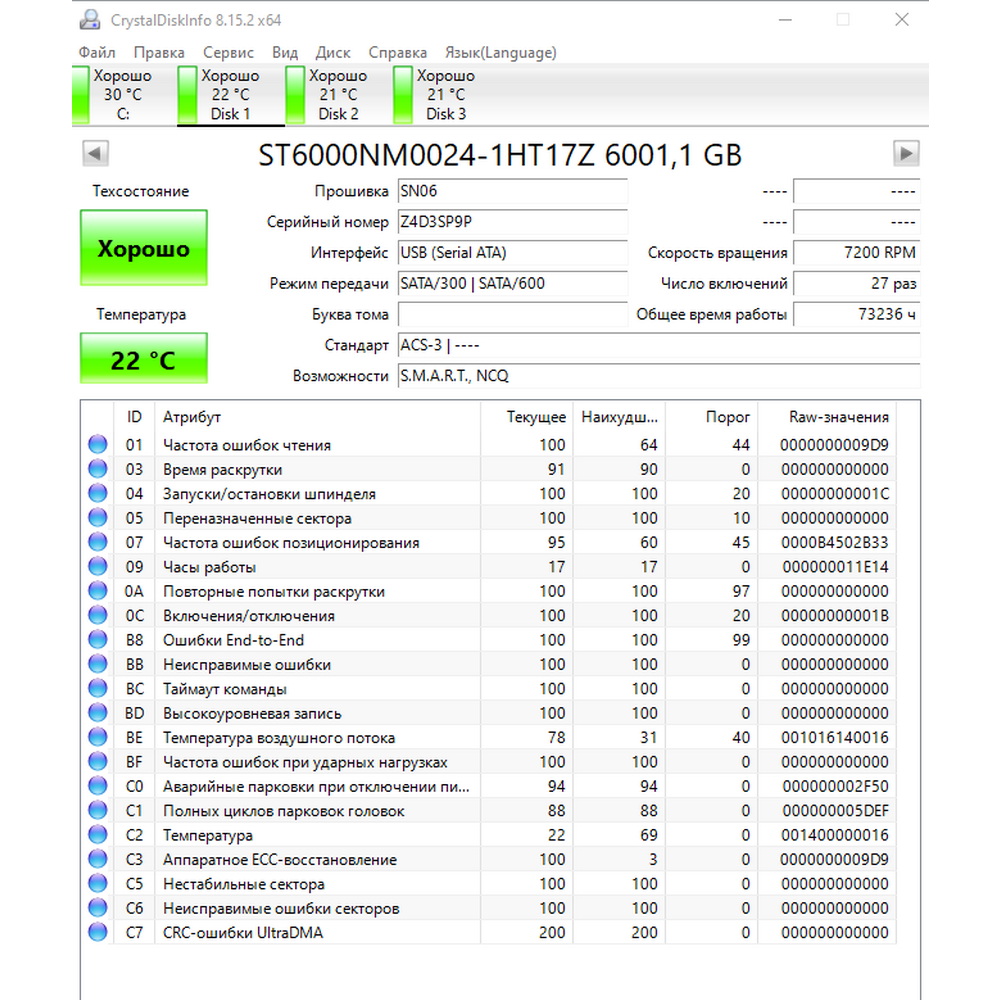Image resolution: width=1000 pixels, height=1000 pixels.
Task: Click status orb for attribute 0C row
Action: point(98,615)
